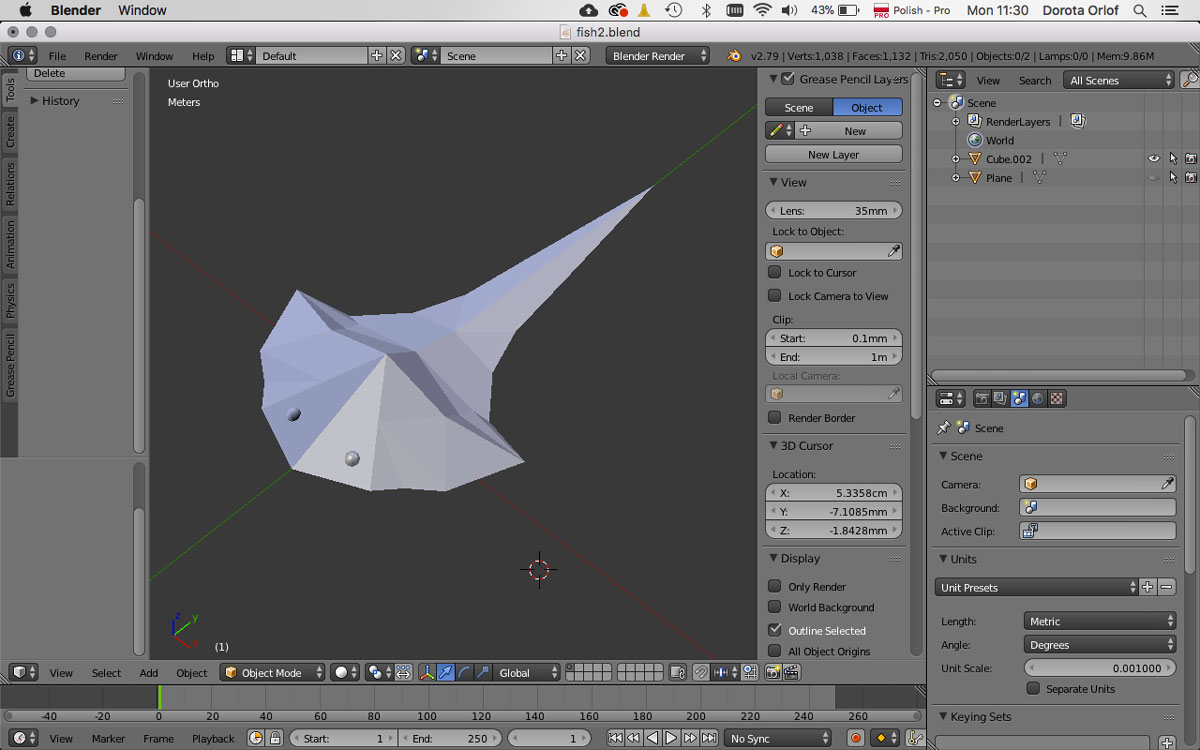
Task: Open Render properties with the camera icon
Action: [983, 398]
